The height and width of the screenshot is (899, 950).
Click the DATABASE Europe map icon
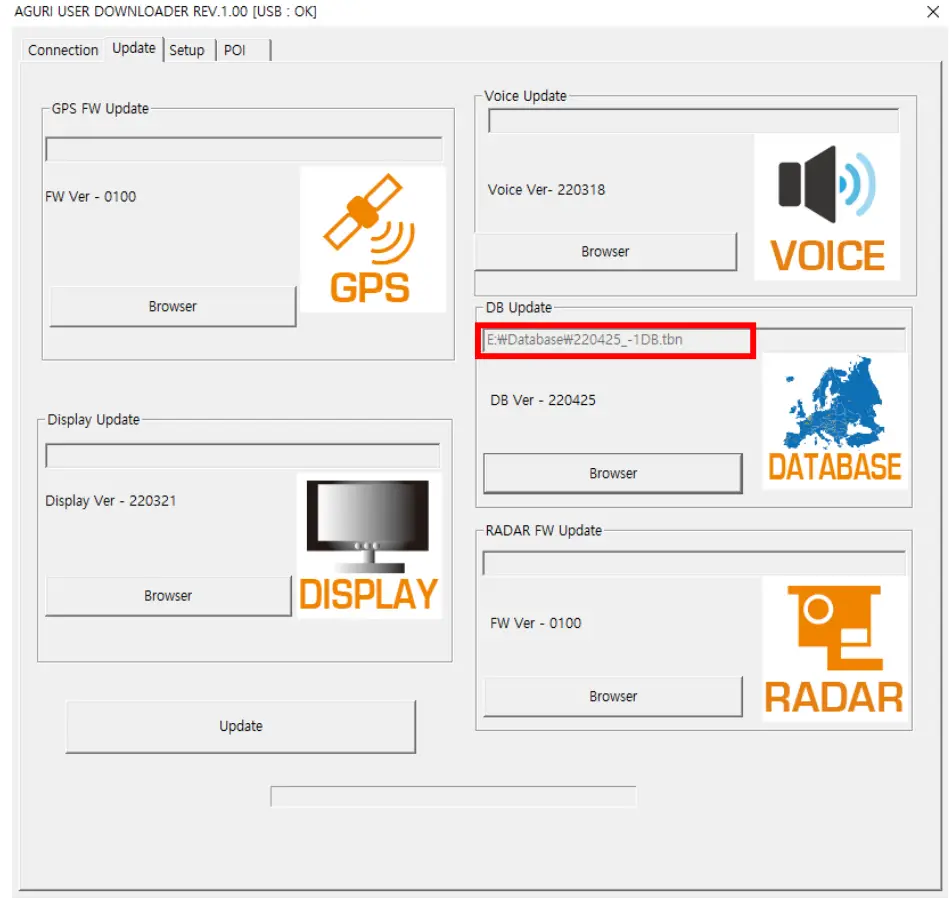(x=834, y=421)
